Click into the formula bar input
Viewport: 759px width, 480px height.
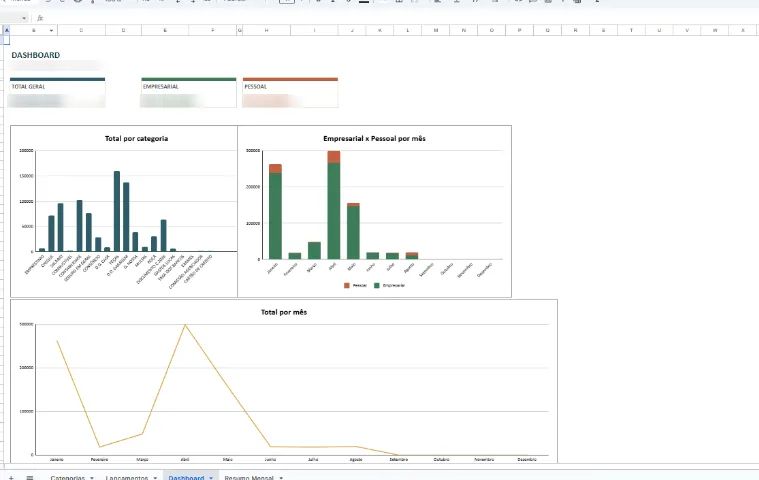pyautogui.click(x=402, y=18)
